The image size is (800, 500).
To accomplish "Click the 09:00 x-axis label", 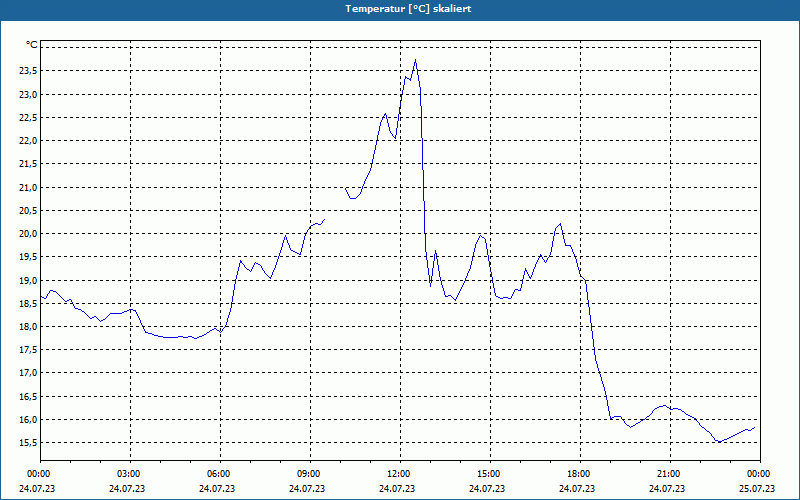I will pyautogui.click(x=310, y=474).
